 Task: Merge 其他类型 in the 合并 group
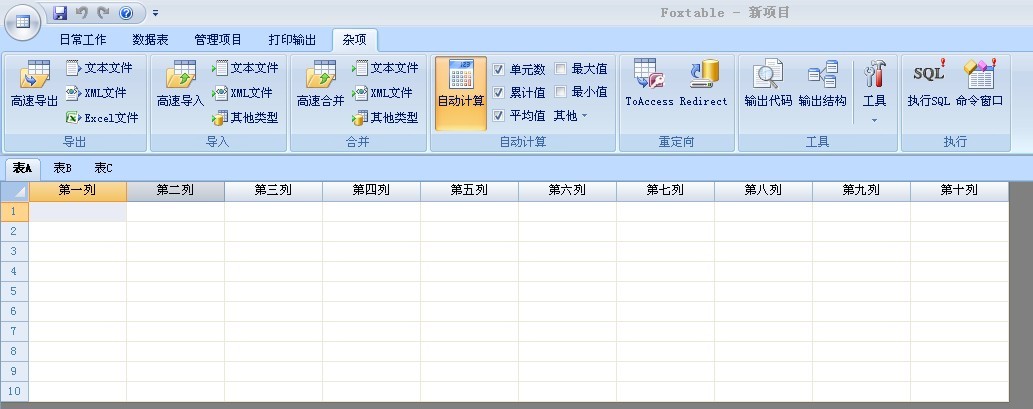click(385, 118)
